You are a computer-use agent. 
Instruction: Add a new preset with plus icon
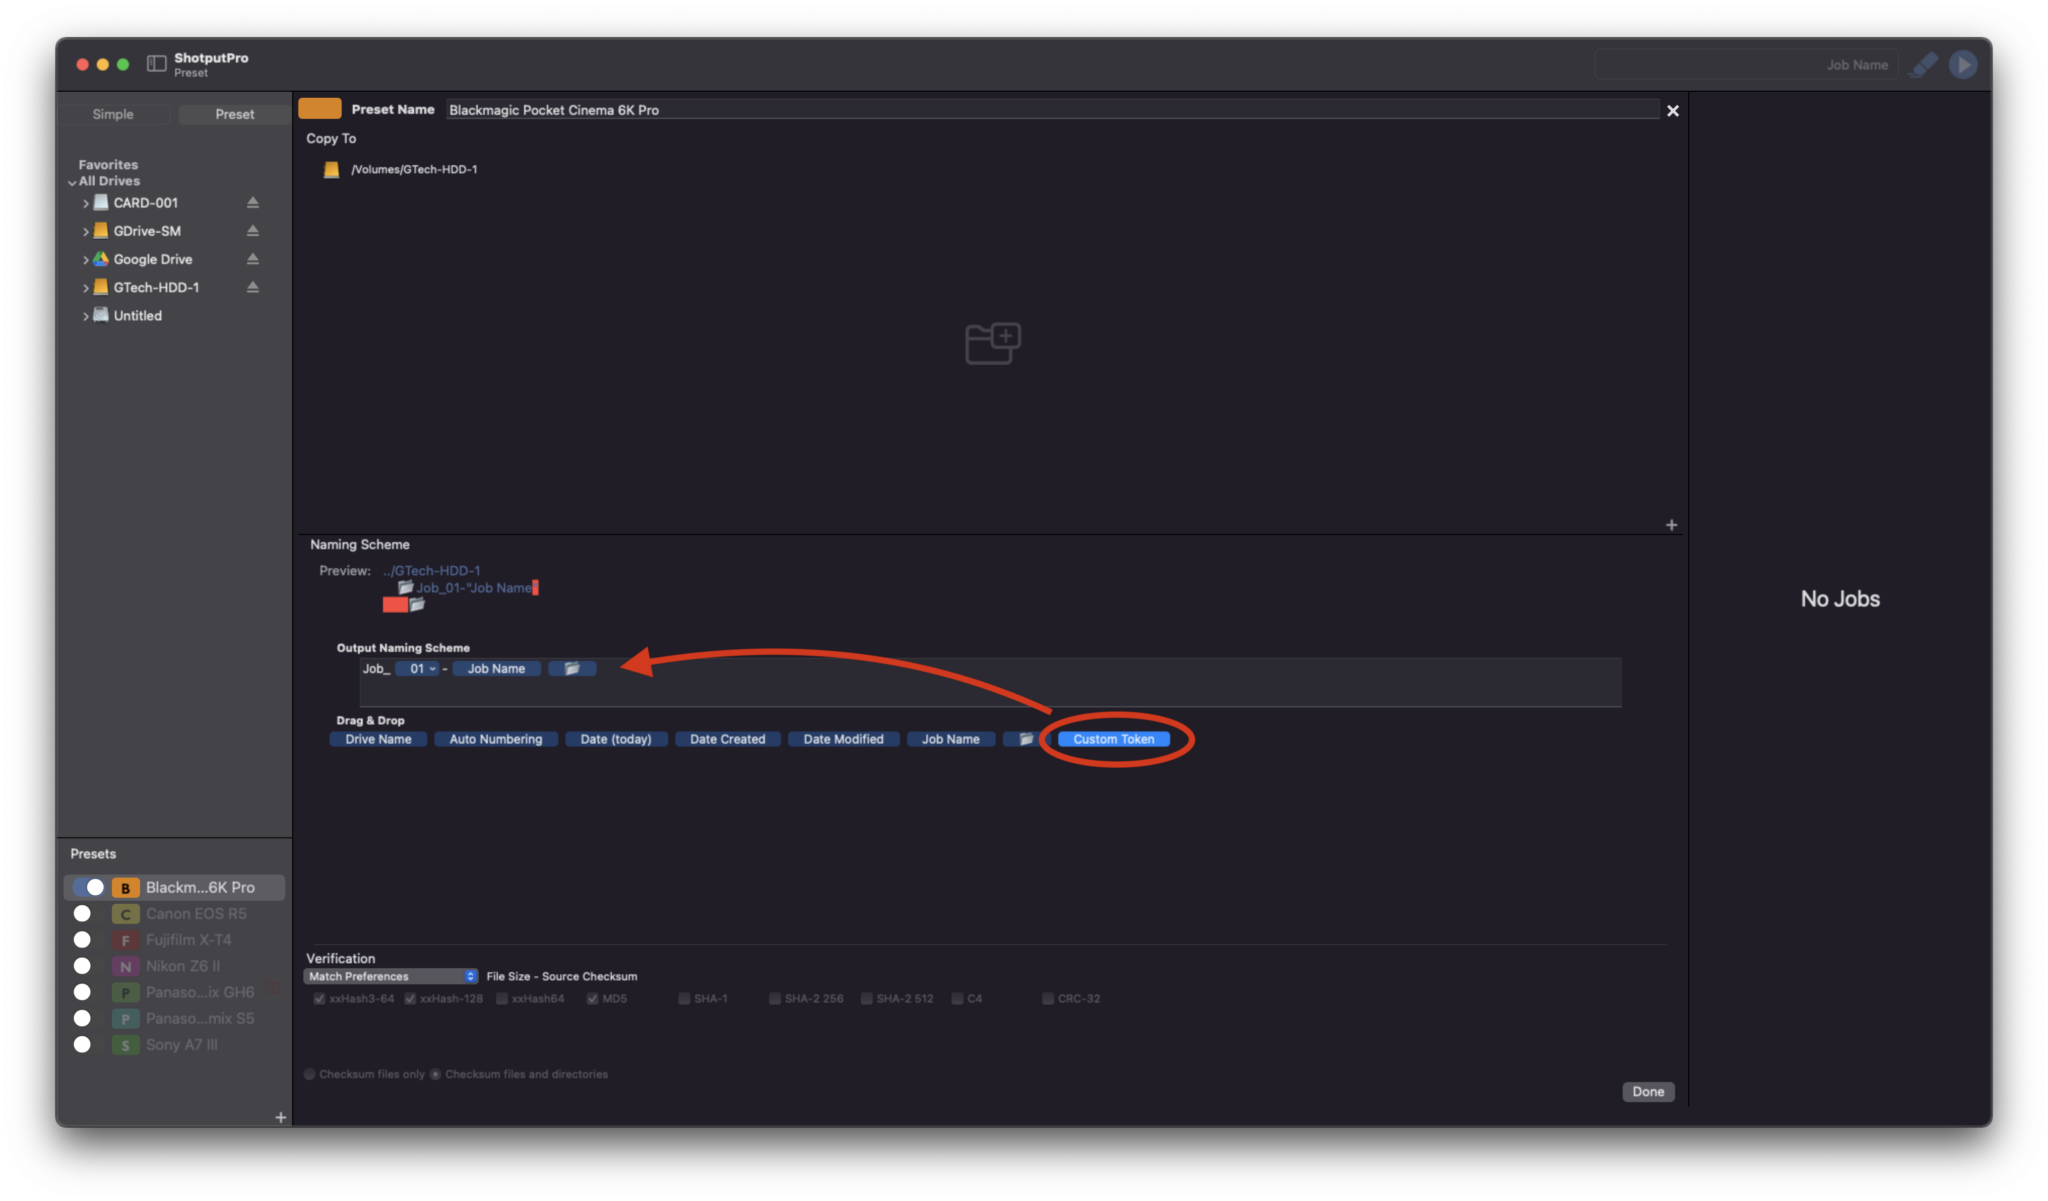coord(280,1117)
